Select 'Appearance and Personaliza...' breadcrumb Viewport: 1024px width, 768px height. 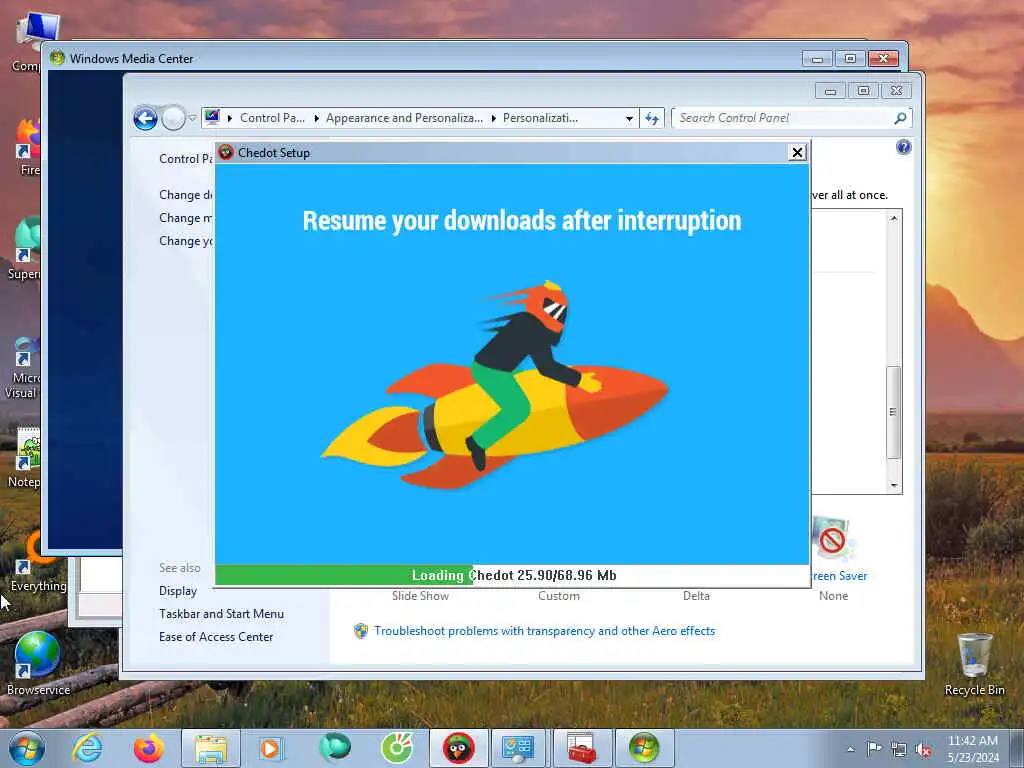pyautogui.click(x=404, y=118)
